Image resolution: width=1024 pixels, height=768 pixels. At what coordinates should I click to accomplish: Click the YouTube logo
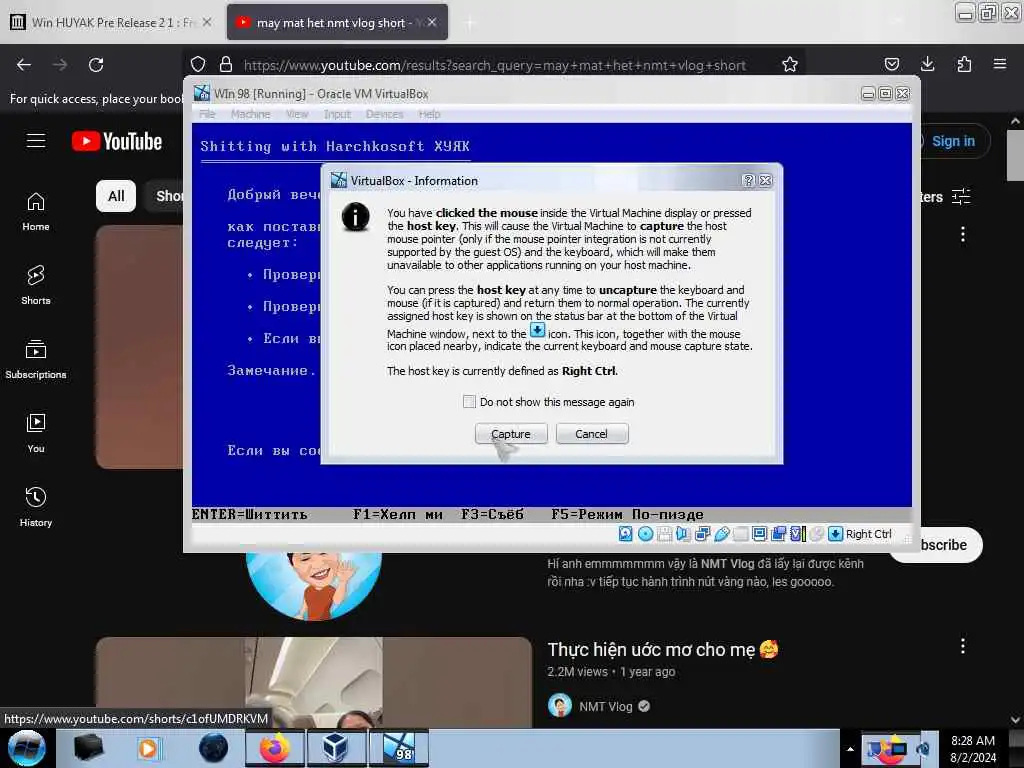coord(117,141)
